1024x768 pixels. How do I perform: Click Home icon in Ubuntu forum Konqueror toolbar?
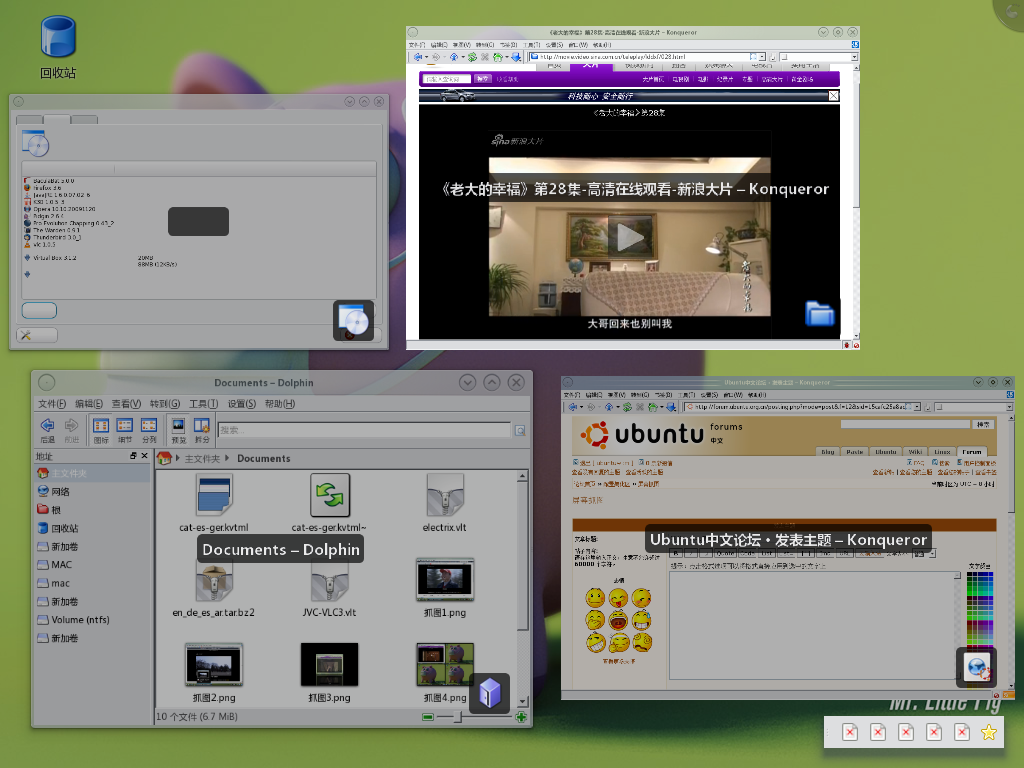[652, 407]
